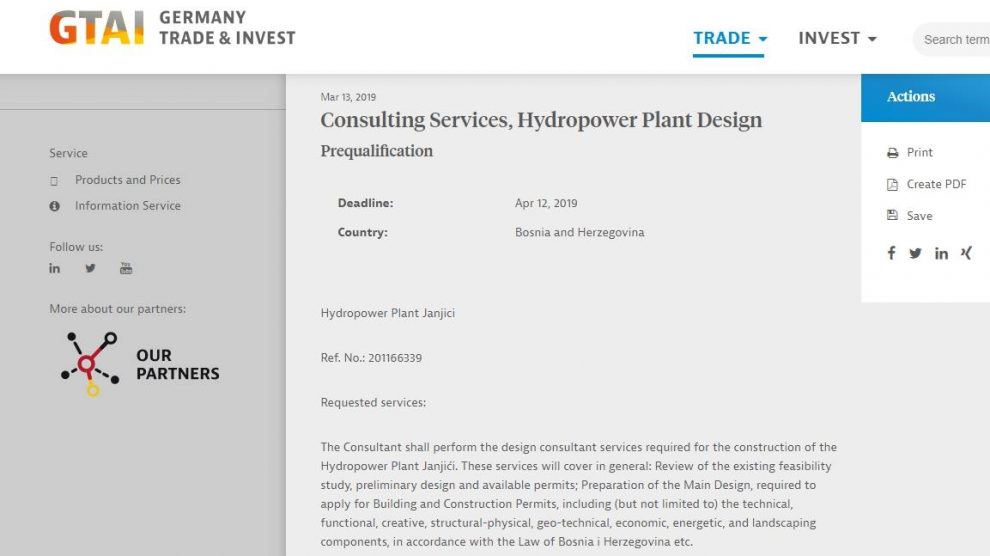Open the YouTube icon under Follow us
The width and height of the screenshot is (990, 556).
click(126, 268)
